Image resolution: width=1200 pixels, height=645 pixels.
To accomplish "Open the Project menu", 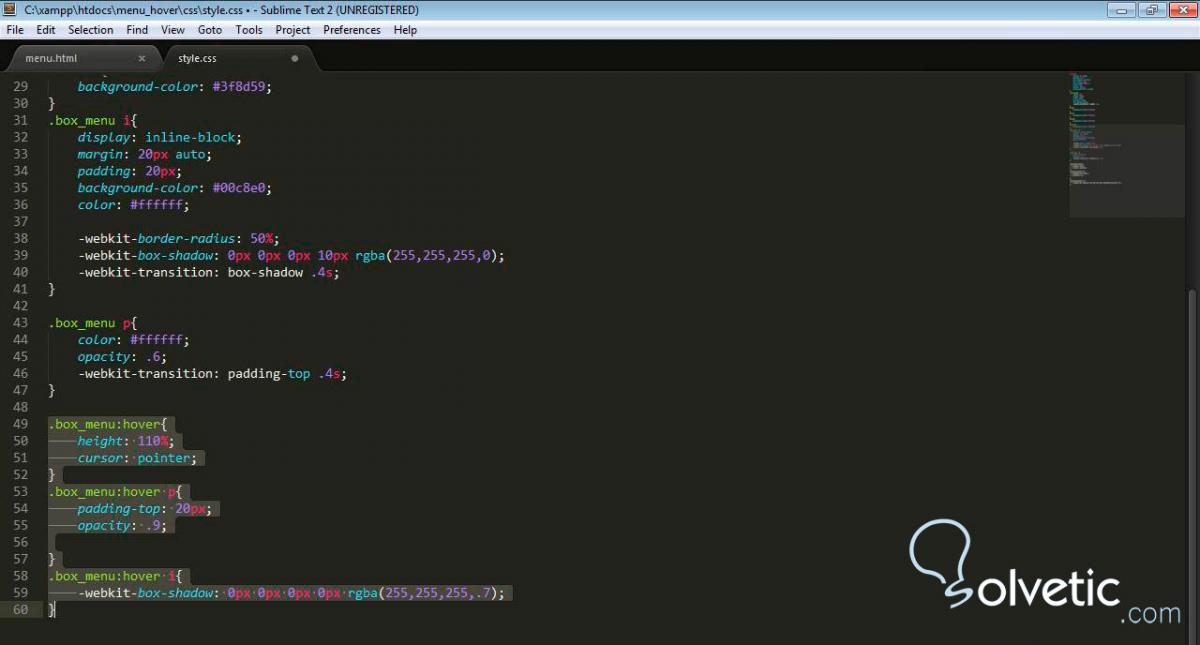I will (x=293, y=30).
